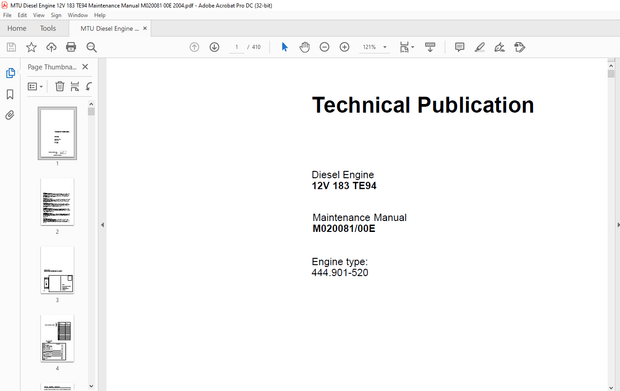Zoom out with the minus icon
Viewport: 620px width, 391px height.
pos(325,47)
